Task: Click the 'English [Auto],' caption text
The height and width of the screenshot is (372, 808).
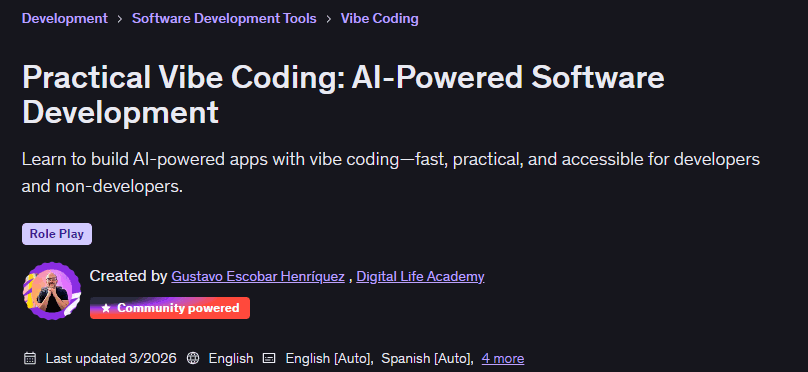Action: [x=329, y=358]
